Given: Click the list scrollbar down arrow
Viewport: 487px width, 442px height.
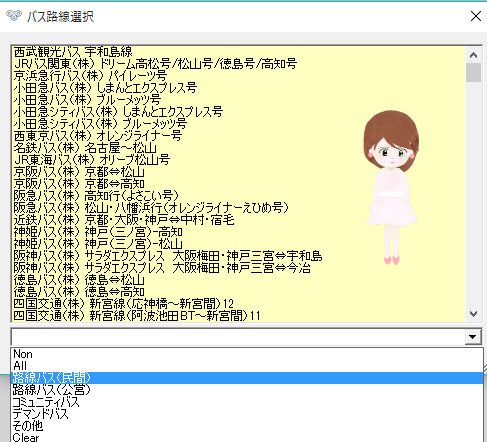Looking at the screenshot, I should (x=473, y=313).
